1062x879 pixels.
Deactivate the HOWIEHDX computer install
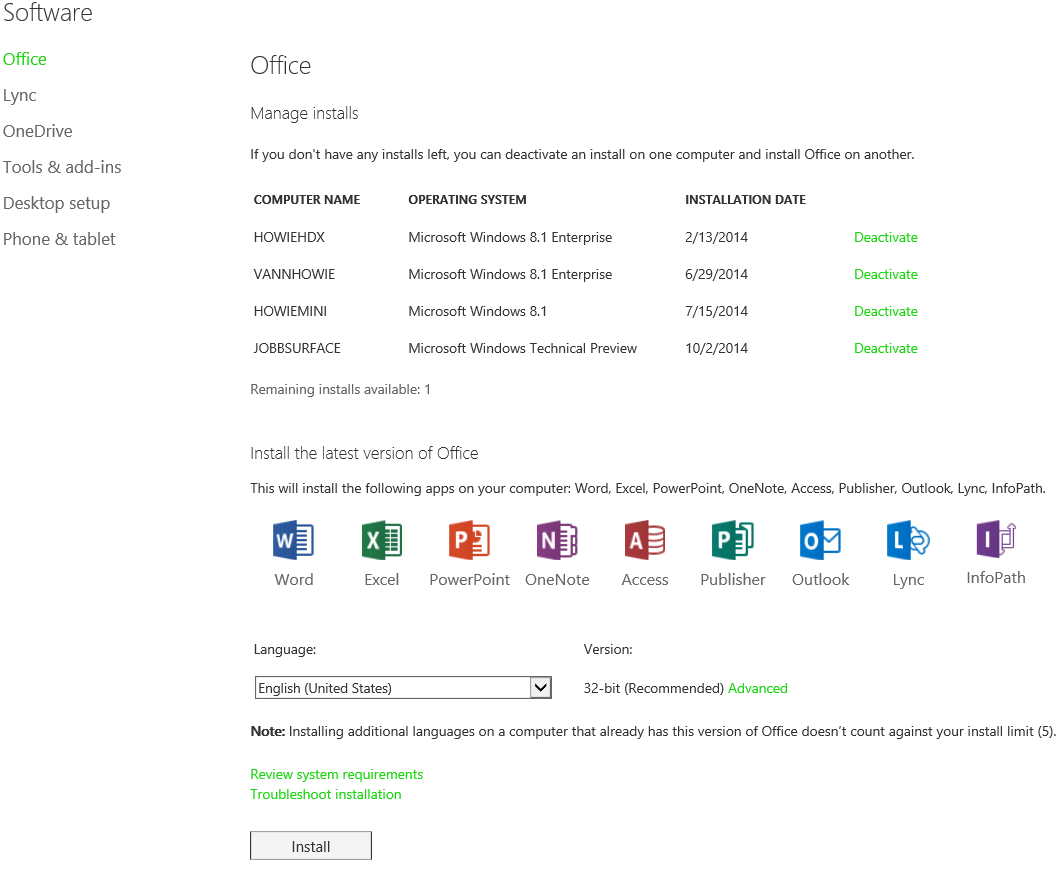pos(885,237)
